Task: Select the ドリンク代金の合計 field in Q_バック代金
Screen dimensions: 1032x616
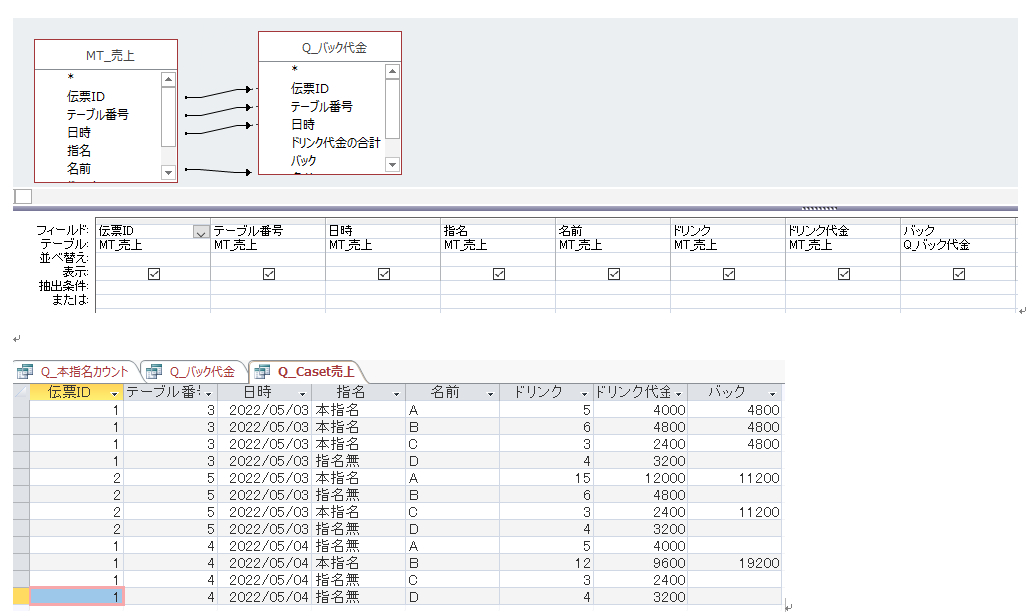Action: [335, 142]
